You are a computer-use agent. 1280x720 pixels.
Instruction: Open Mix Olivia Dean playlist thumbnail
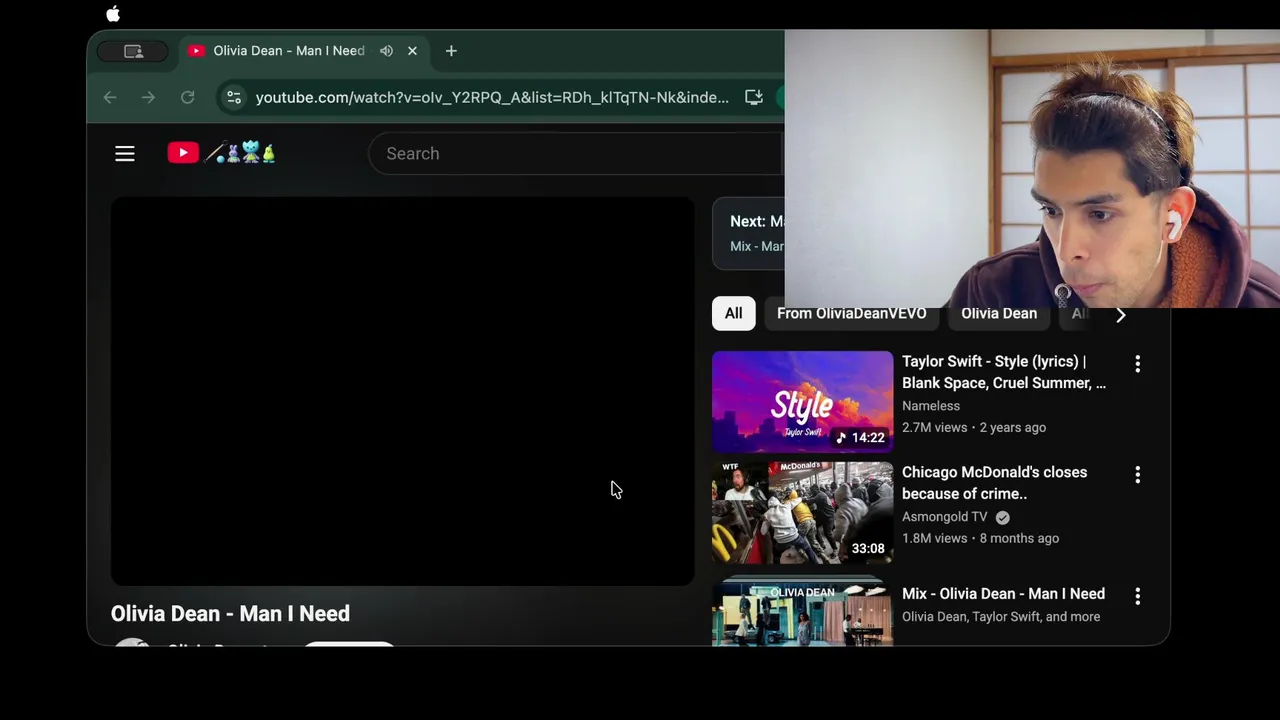802,611
